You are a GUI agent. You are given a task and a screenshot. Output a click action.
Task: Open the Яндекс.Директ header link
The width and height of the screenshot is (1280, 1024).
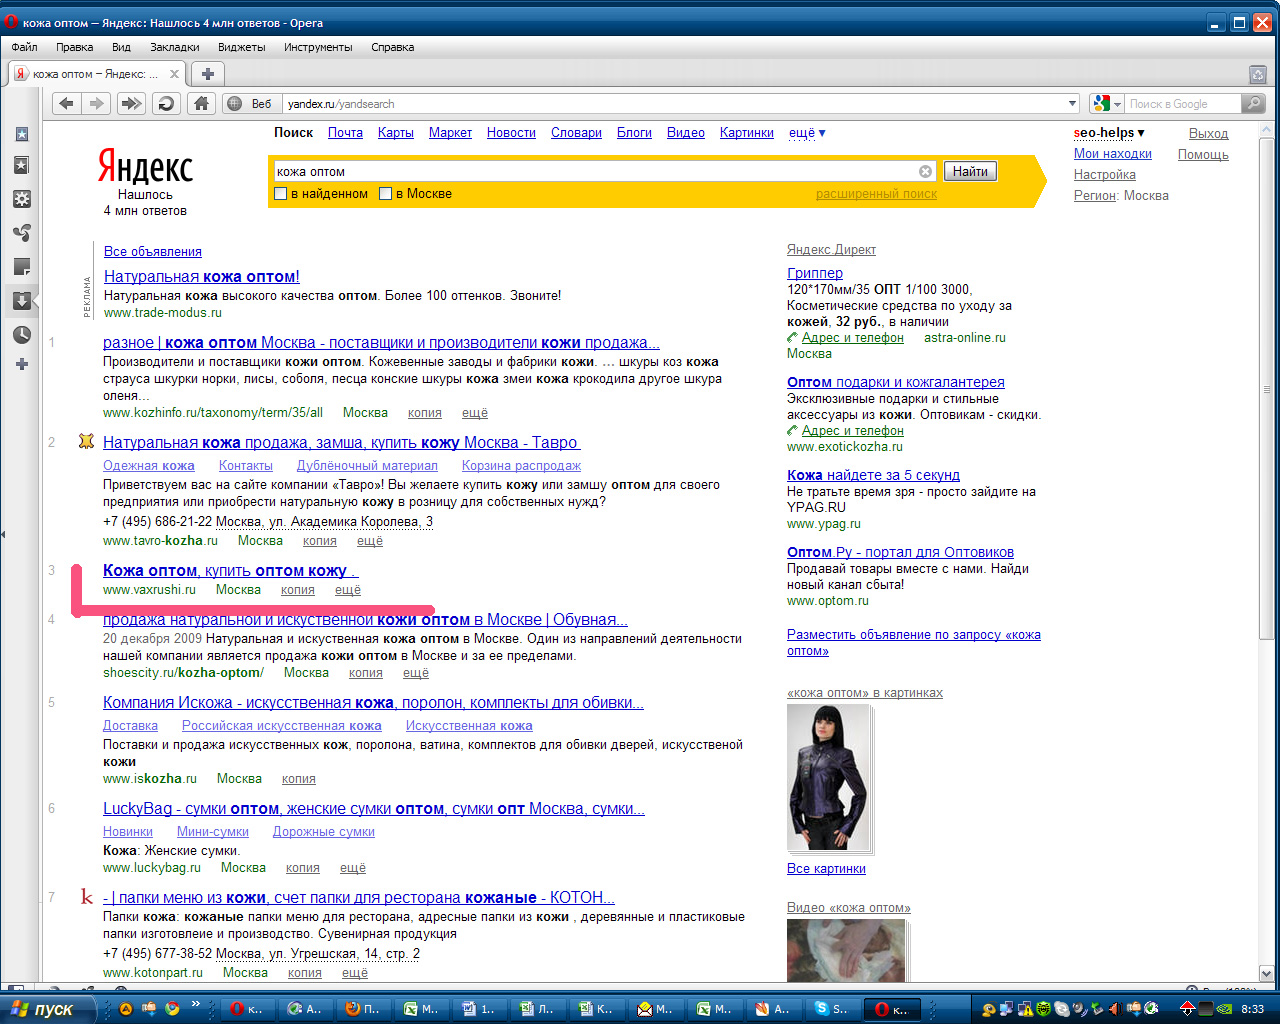tap(831, 250)
